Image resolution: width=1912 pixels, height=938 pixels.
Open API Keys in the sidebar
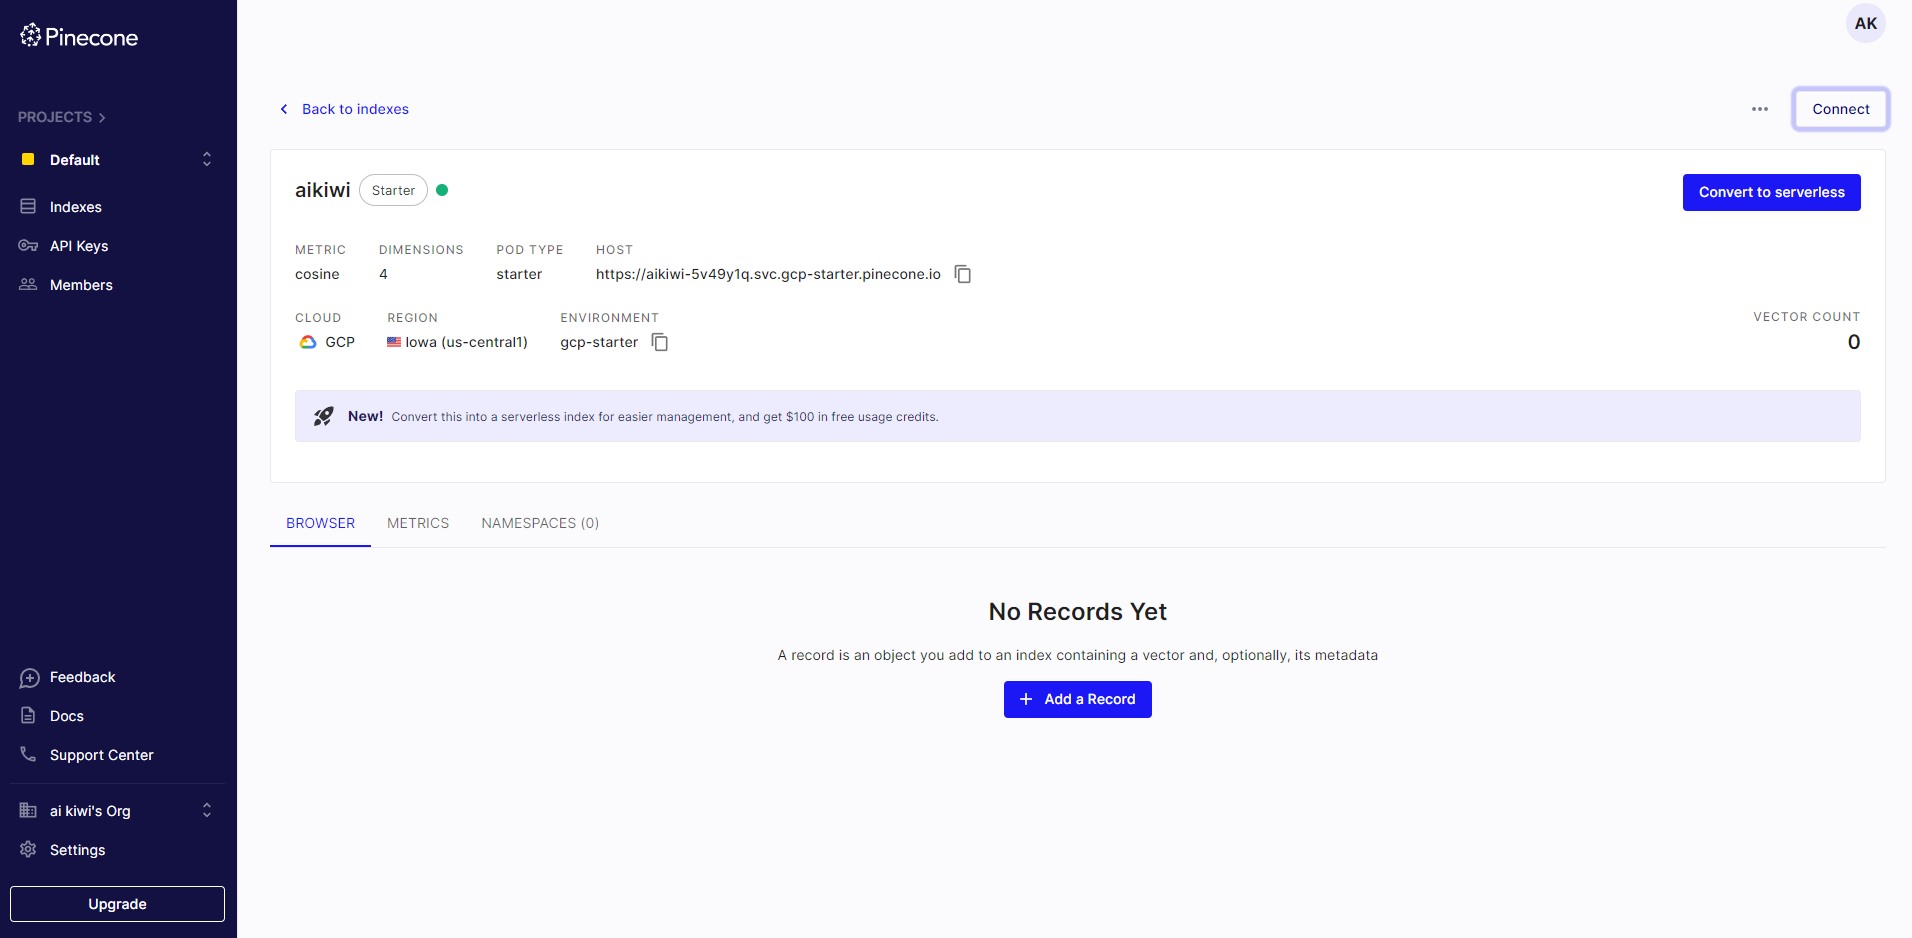coord(79,246)
